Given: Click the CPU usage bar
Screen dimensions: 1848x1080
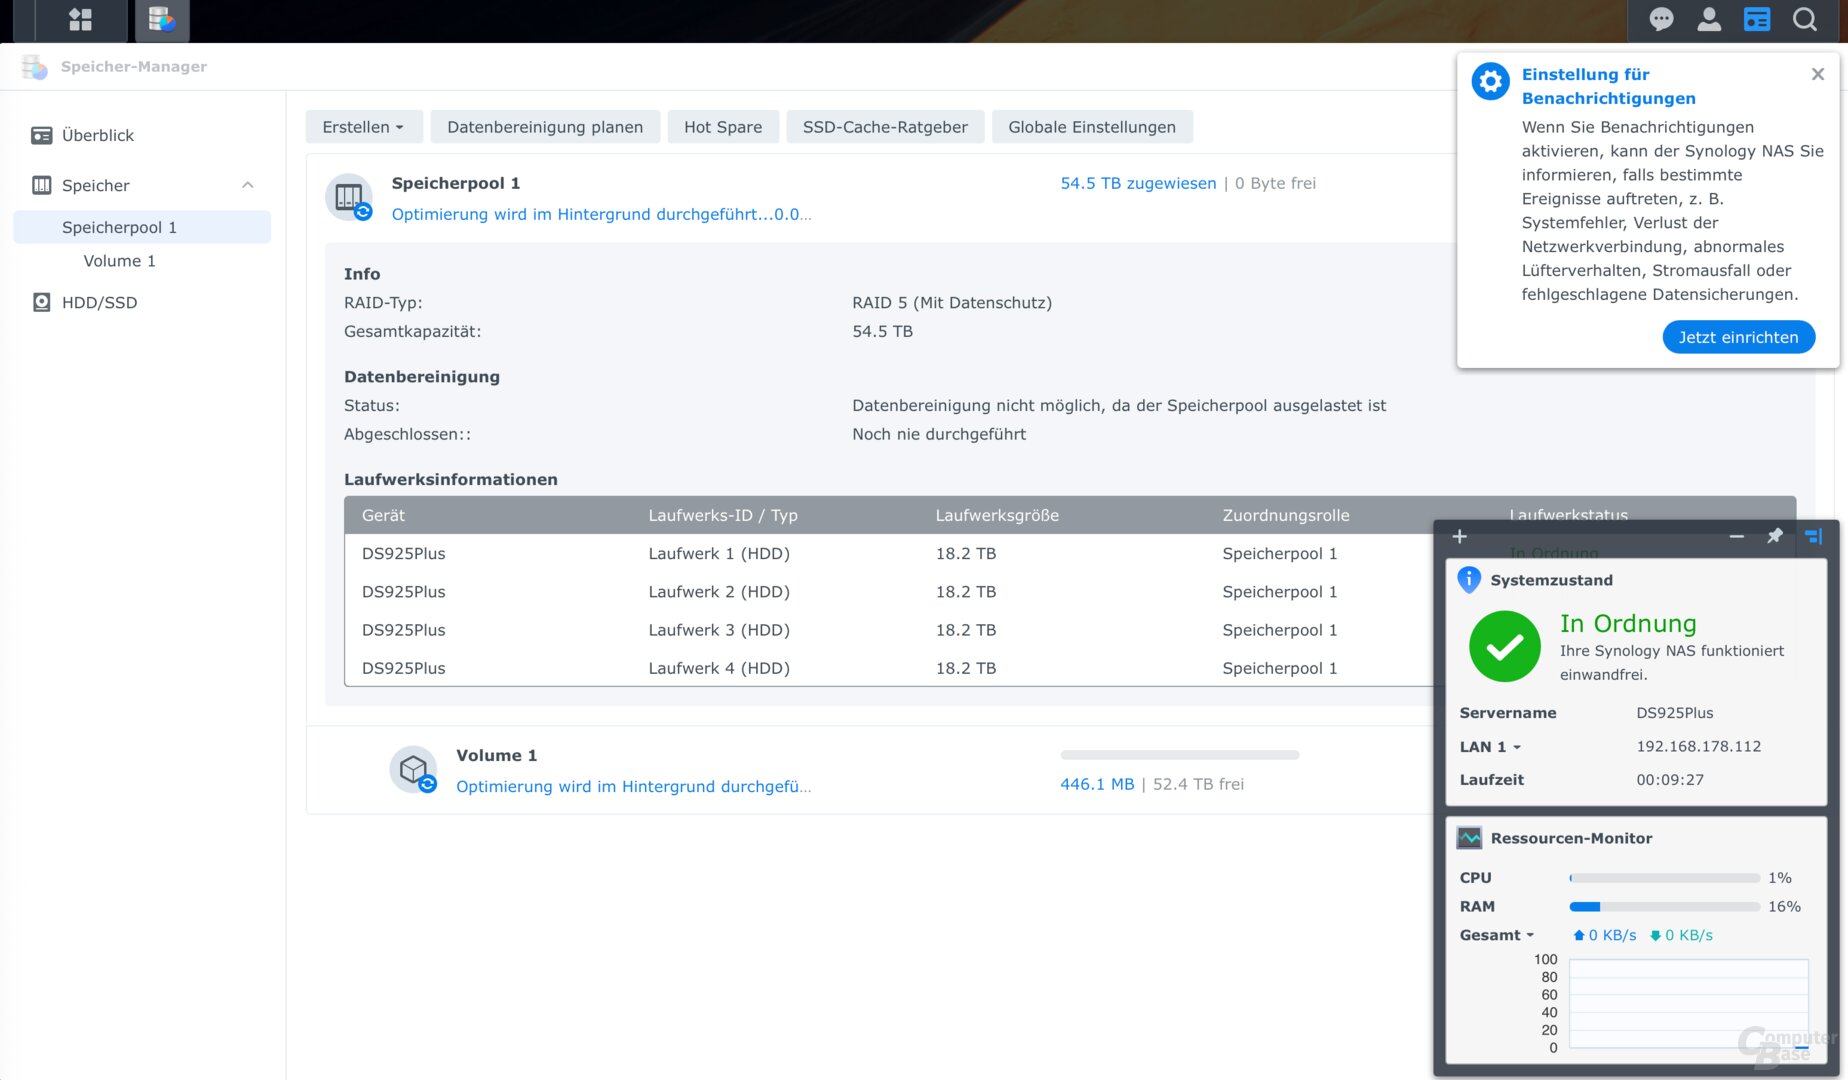Looking at the screenshot, I should [1664, 878].
